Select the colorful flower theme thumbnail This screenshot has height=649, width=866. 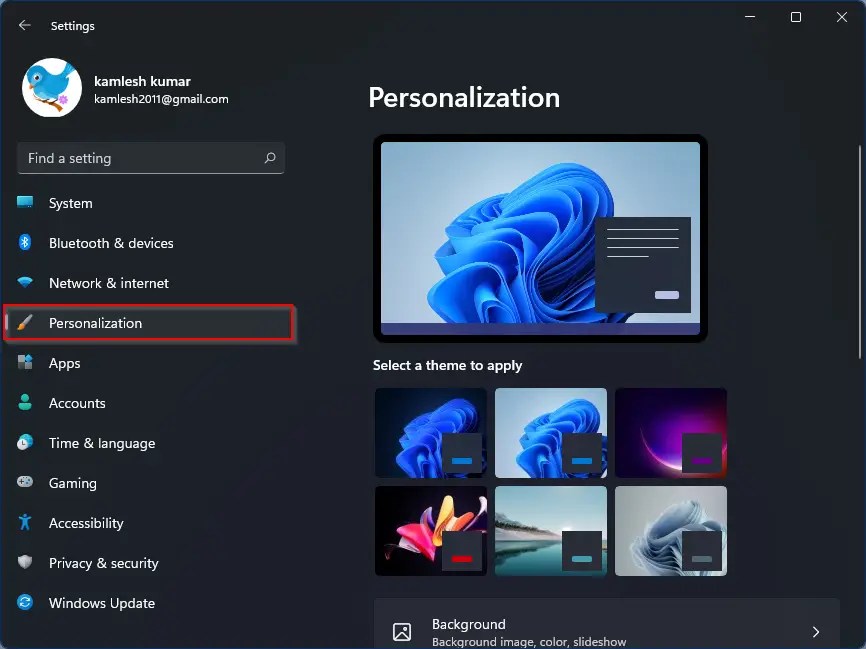(430, 531)
